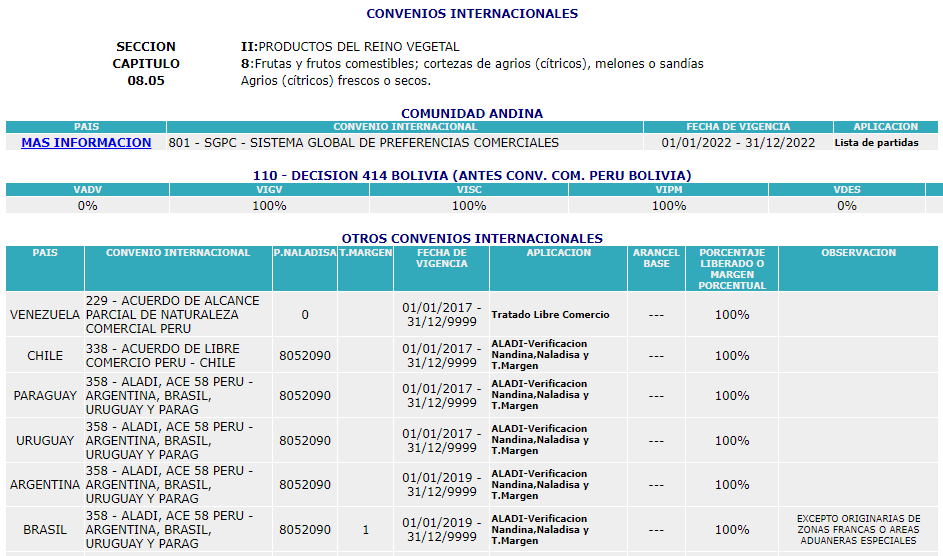The image size is (943, 556).
Task: Select the 100% value under VISC
Action: pyautogui.click(x=469, y=206)
